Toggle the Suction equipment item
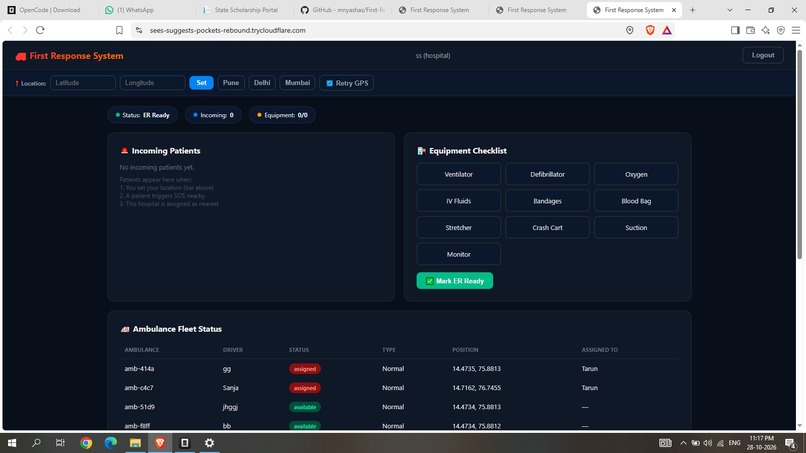The width and height of the screenshot is (806, 453). tap(636, 228)
